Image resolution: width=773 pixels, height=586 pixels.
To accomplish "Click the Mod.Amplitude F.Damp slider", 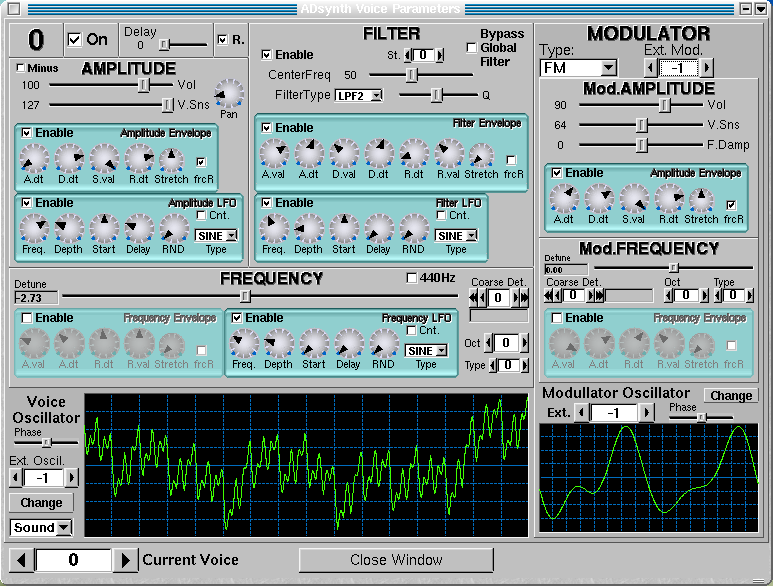I will click(641, 145).
